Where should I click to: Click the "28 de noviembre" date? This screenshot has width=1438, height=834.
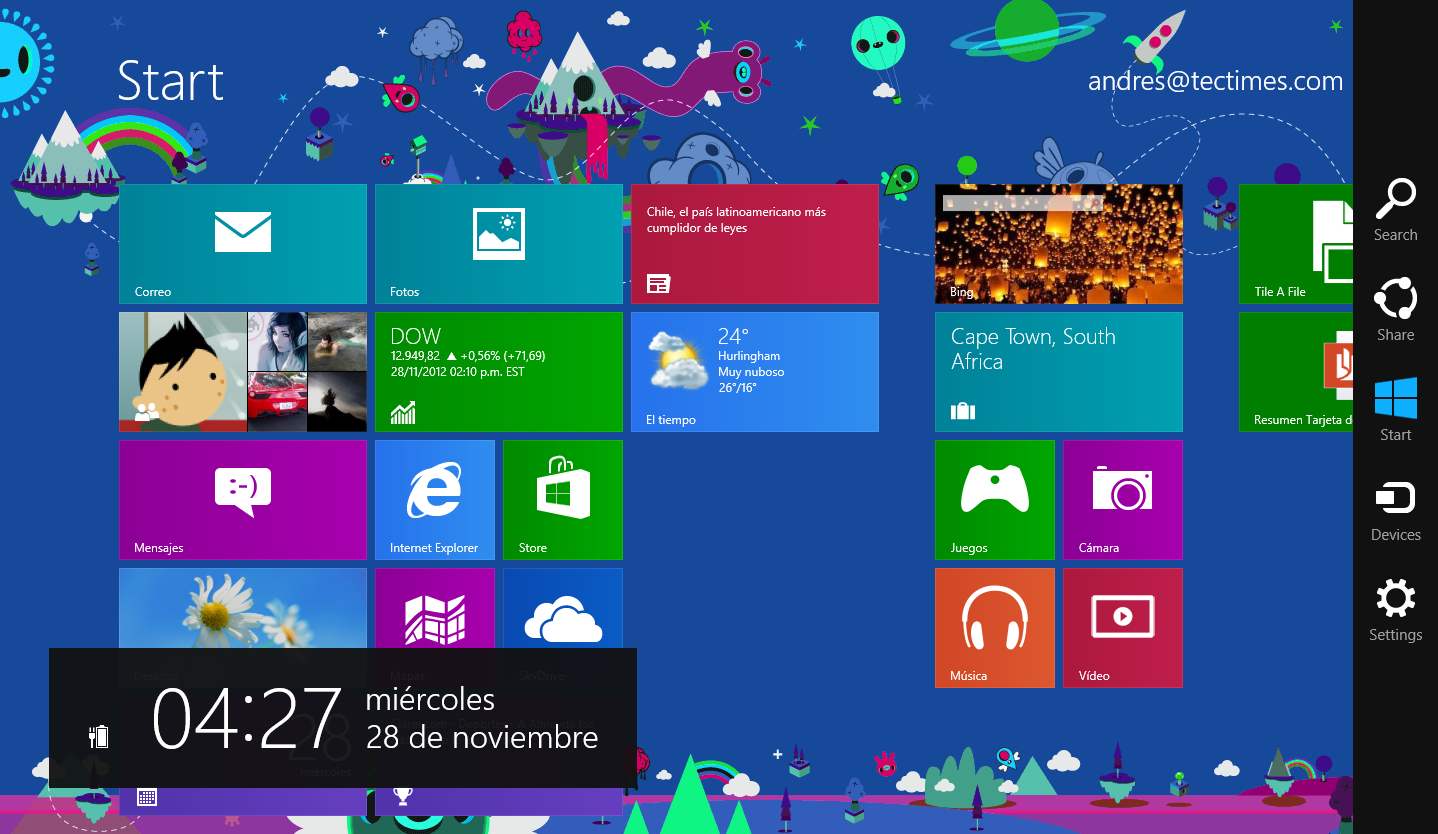482,738
